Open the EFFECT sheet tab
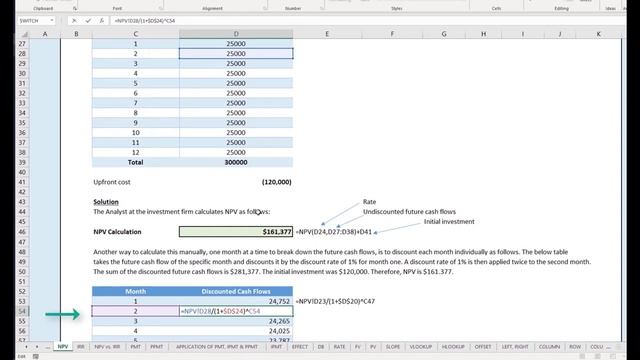The height and width of the screenshot is (360, 640). (x=300, y=347)
